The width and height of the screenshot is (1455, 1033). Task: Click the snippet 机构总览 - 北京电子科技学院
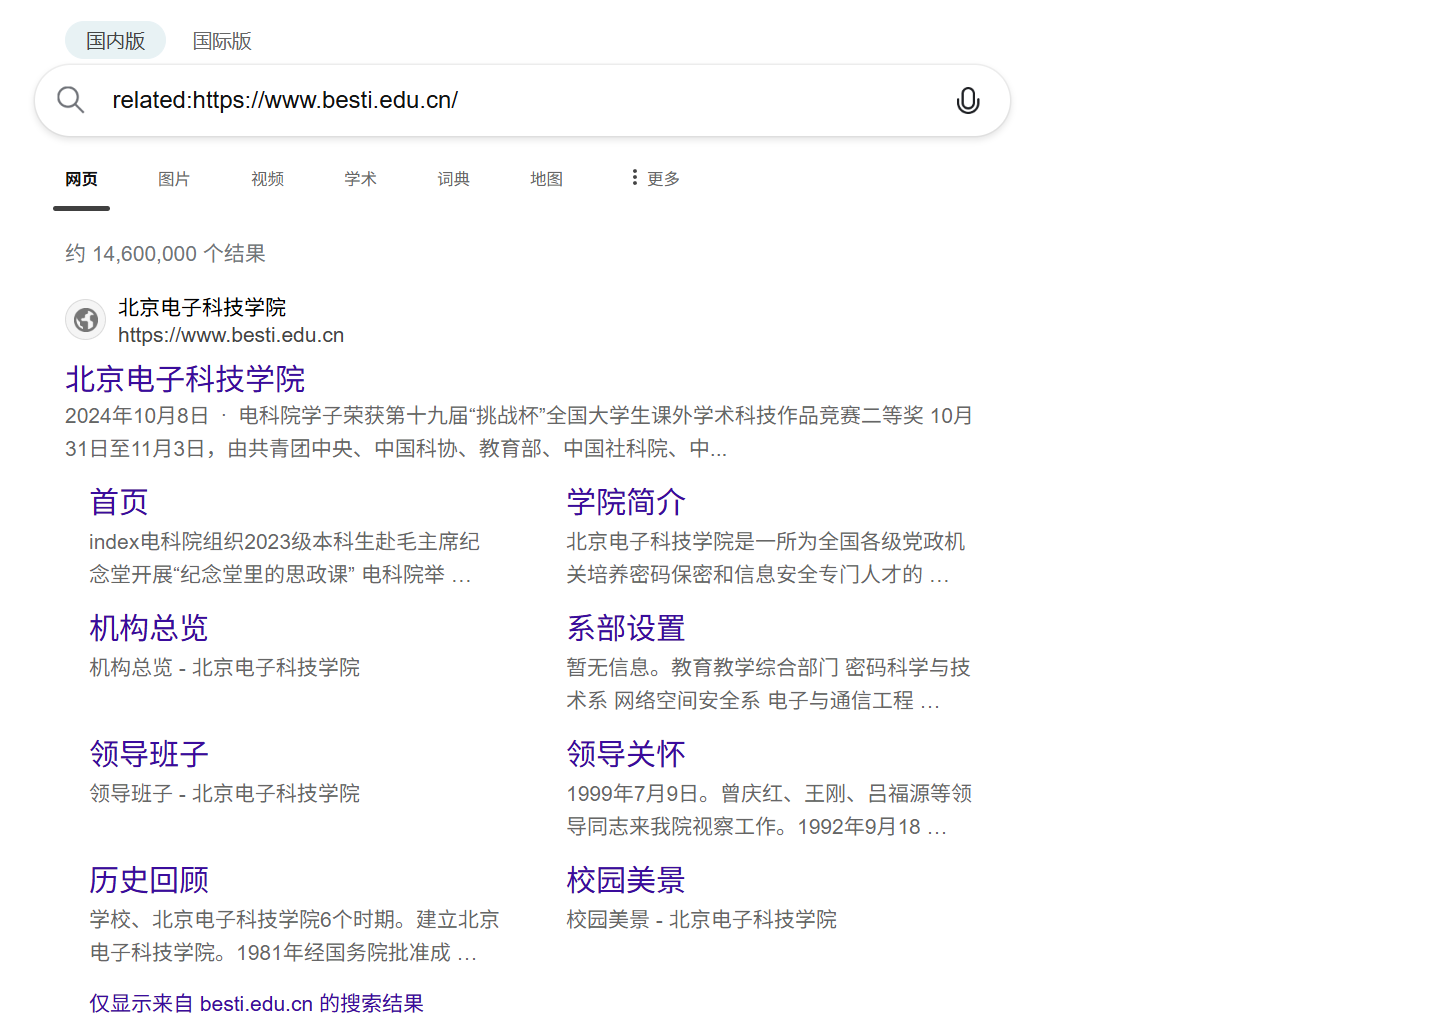[224, 667]
